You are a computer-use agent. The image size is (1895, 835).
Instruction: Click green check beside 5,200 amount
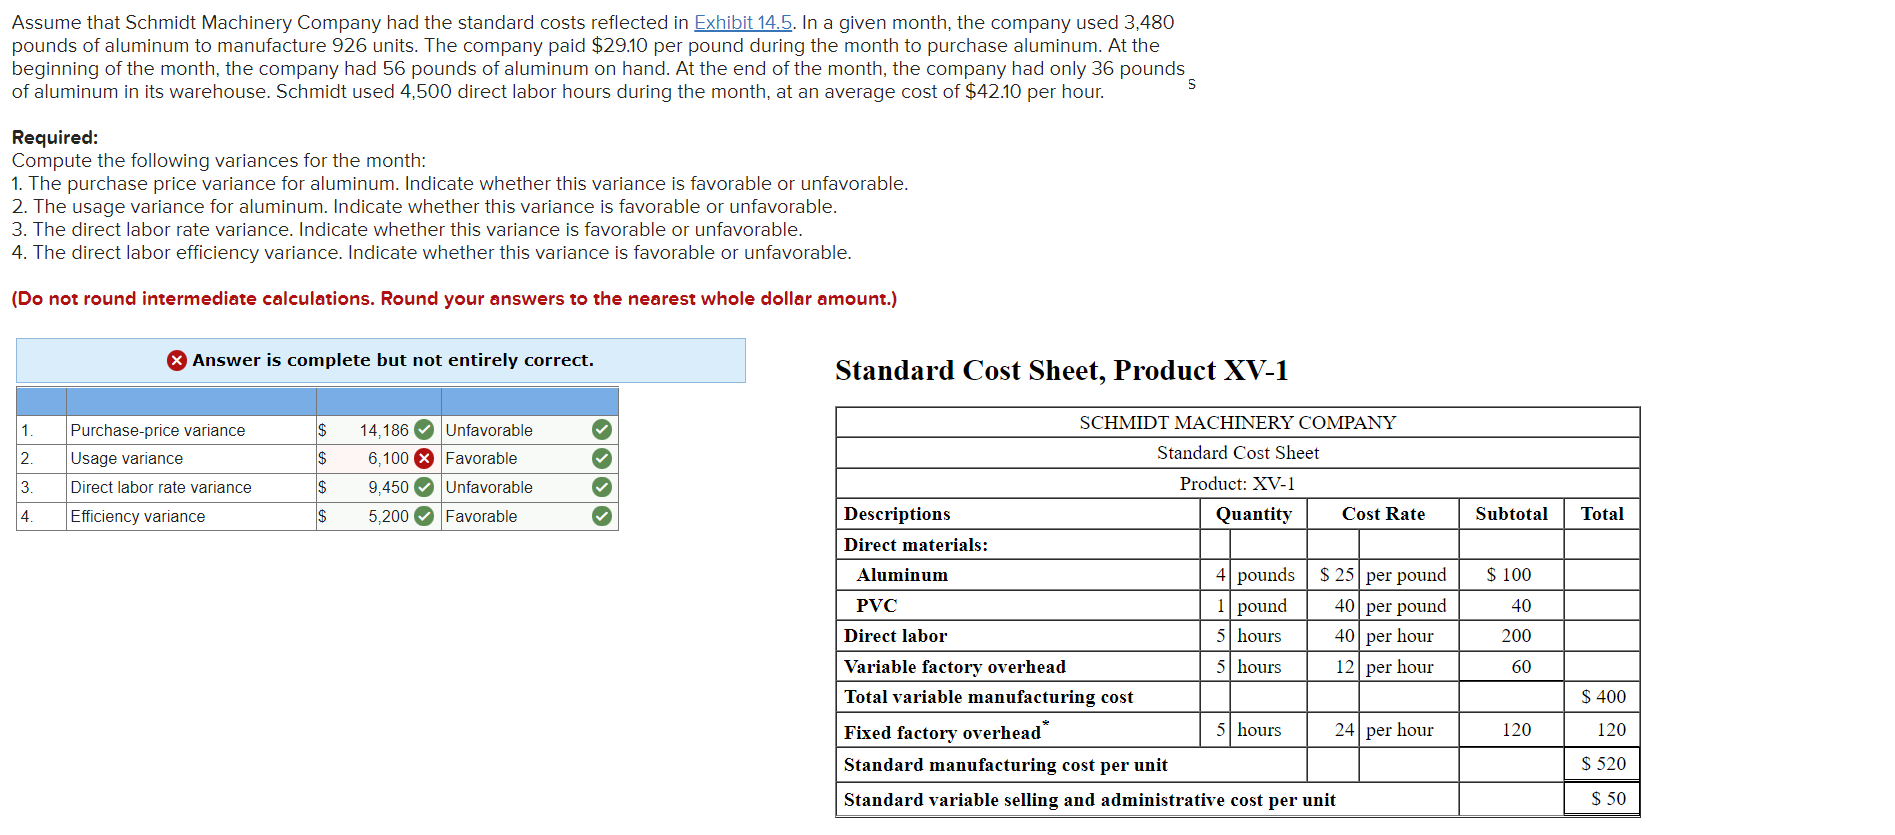click(424, 516)
